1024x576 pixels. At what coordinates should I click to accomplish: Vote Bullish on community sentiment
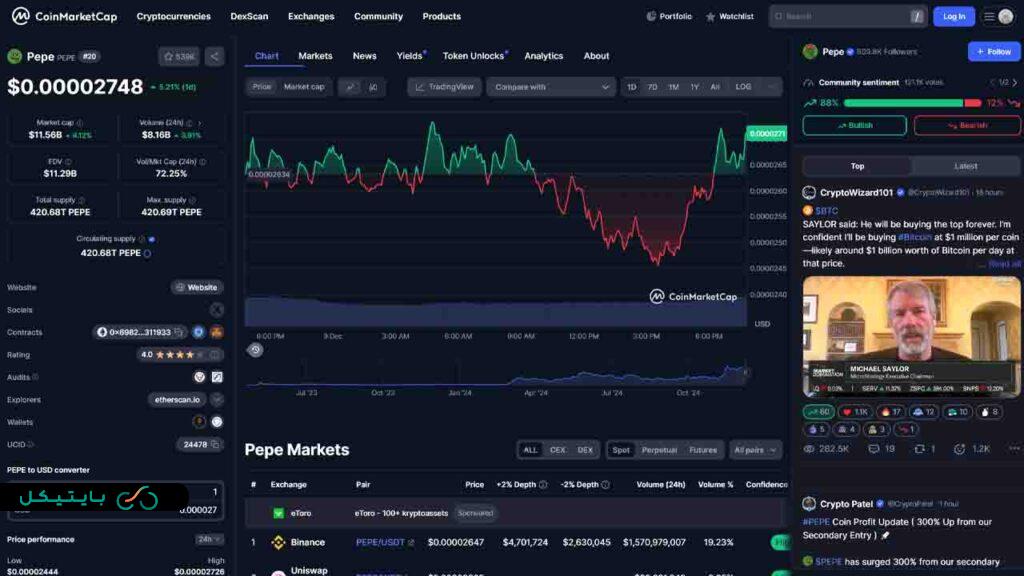coord(854,125)
